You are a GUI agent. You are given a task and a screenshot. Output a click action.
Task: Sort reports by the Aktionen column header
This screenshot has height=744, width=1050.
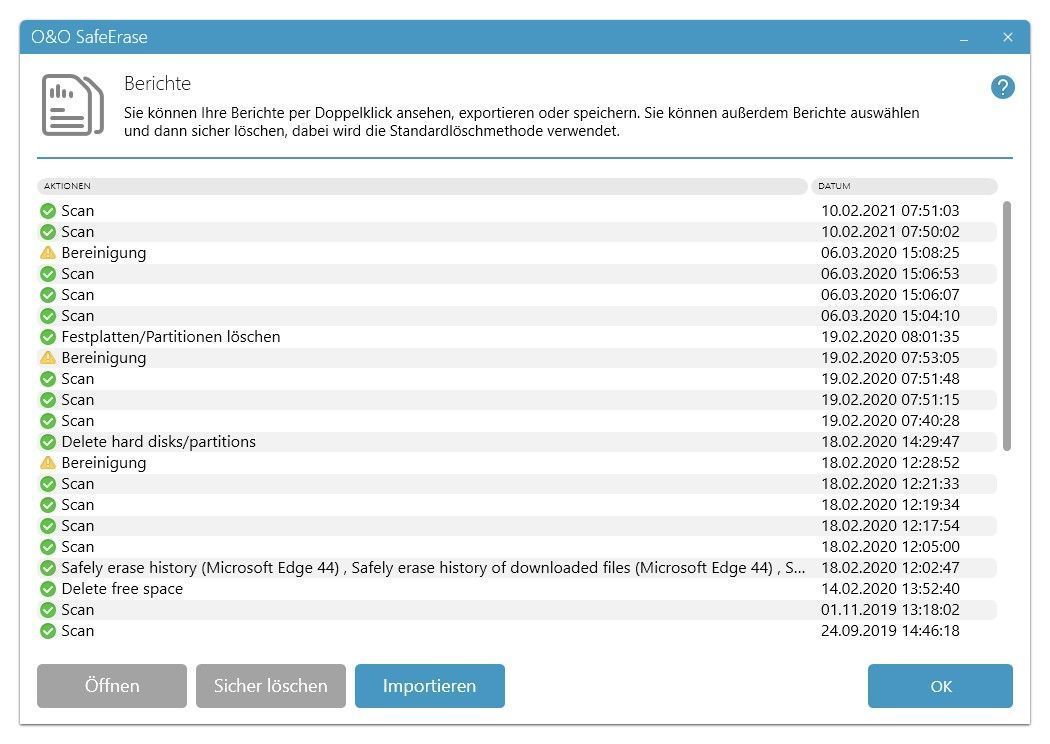[x=421, y=186]
